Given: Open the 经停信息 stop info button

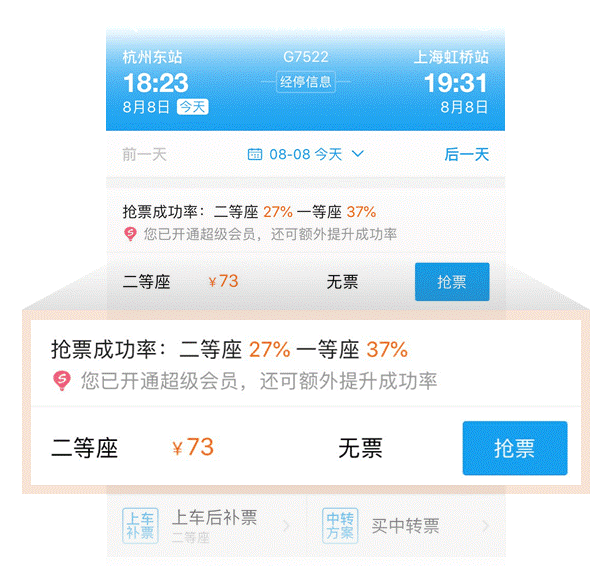Looking at the screenshot, I should point(305,83).
